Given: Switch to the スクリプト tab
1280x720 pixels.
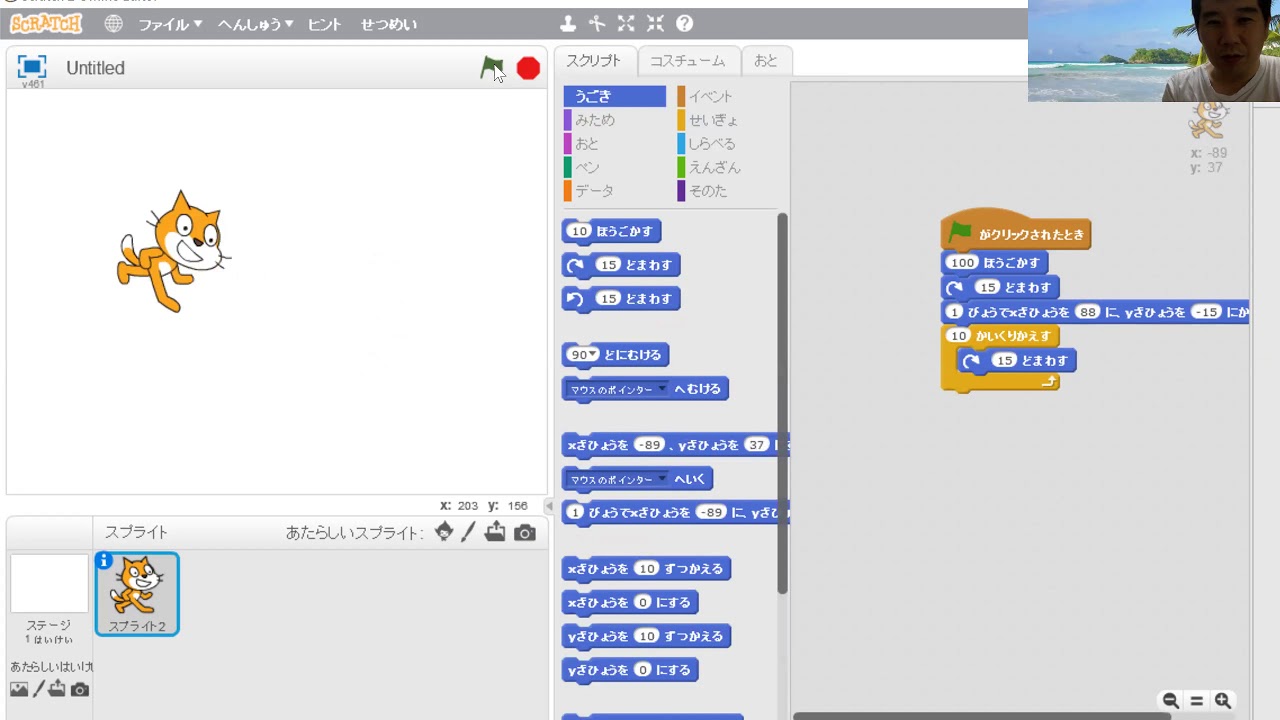Looking at the screenshot, I should coord(593,60).
